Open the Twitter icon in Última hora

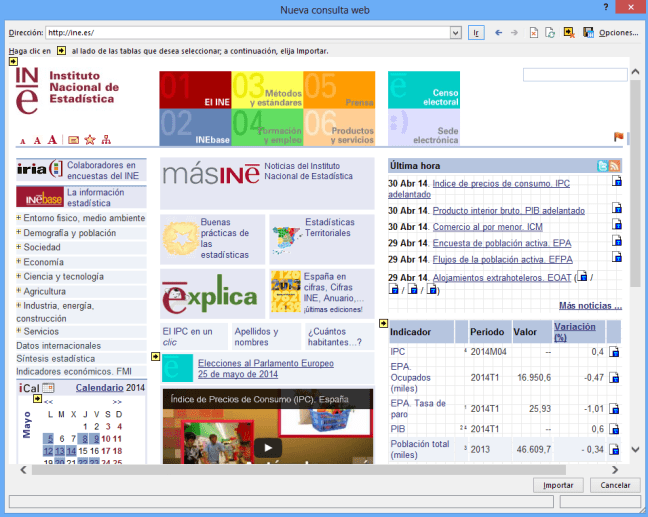coord(603,166)
